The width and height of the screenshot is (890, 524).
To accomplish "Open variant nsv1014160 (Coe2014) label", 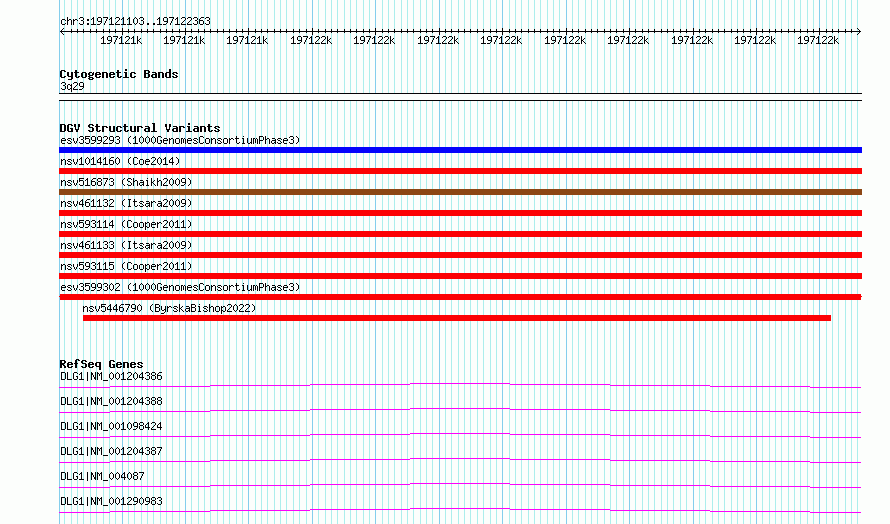I will (120, 161).
